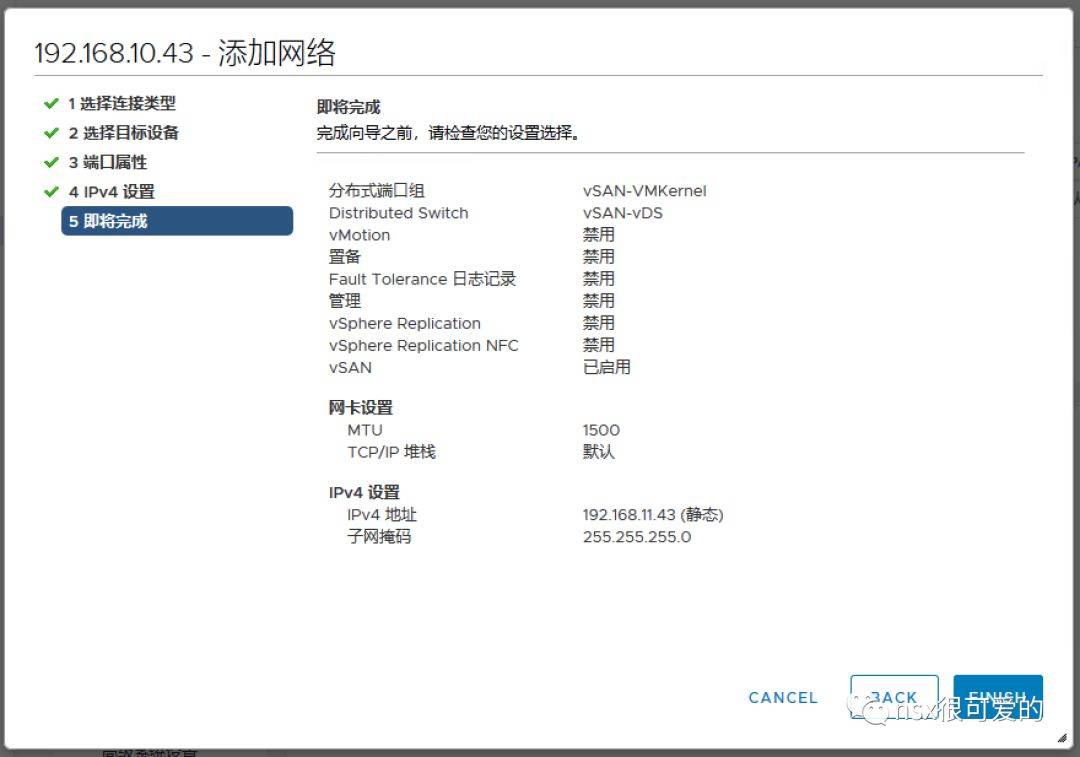Click FINISH to complete the wizard

pos(997,697)
